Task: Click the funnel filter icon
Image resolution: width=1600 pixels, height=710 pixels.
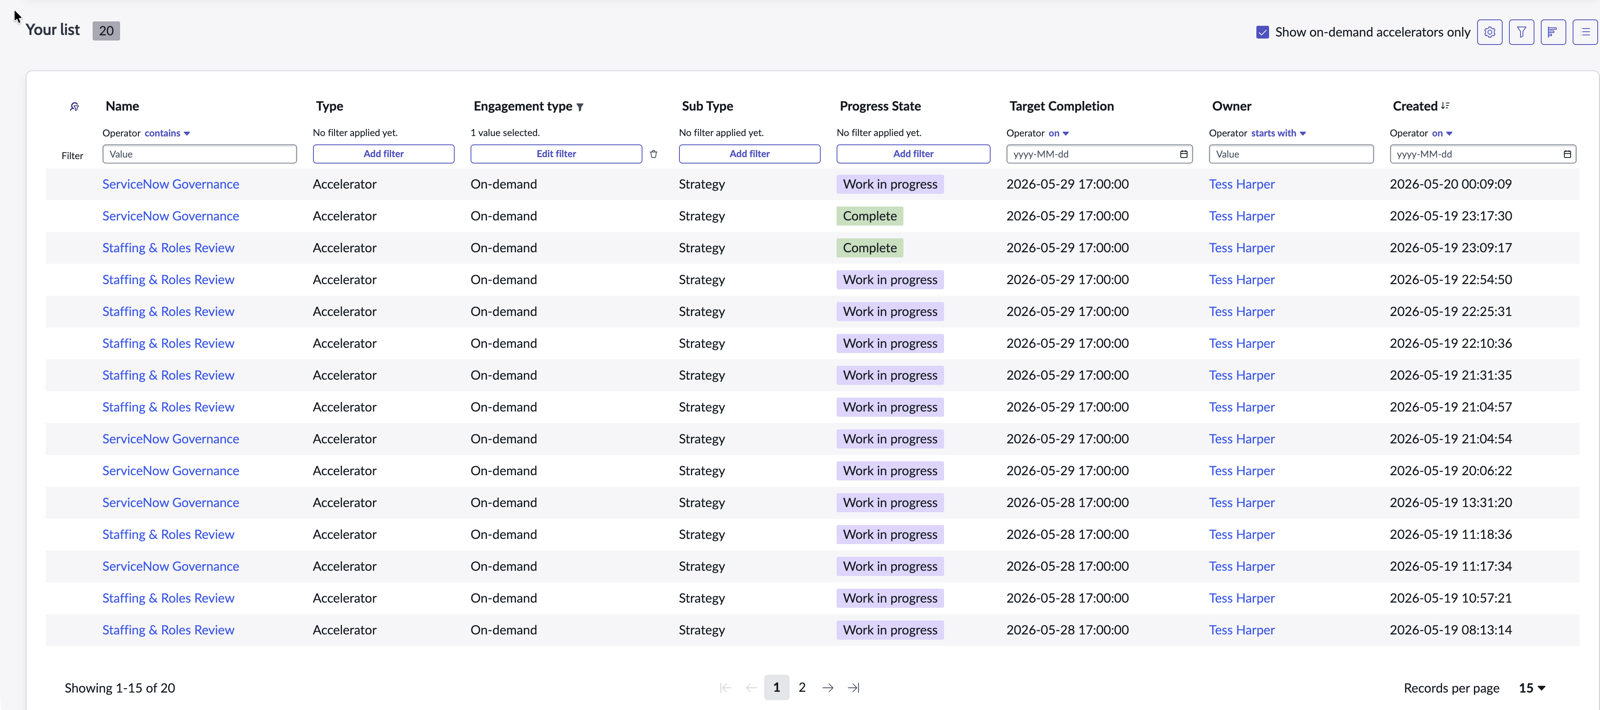Action: pos(1521,32)
